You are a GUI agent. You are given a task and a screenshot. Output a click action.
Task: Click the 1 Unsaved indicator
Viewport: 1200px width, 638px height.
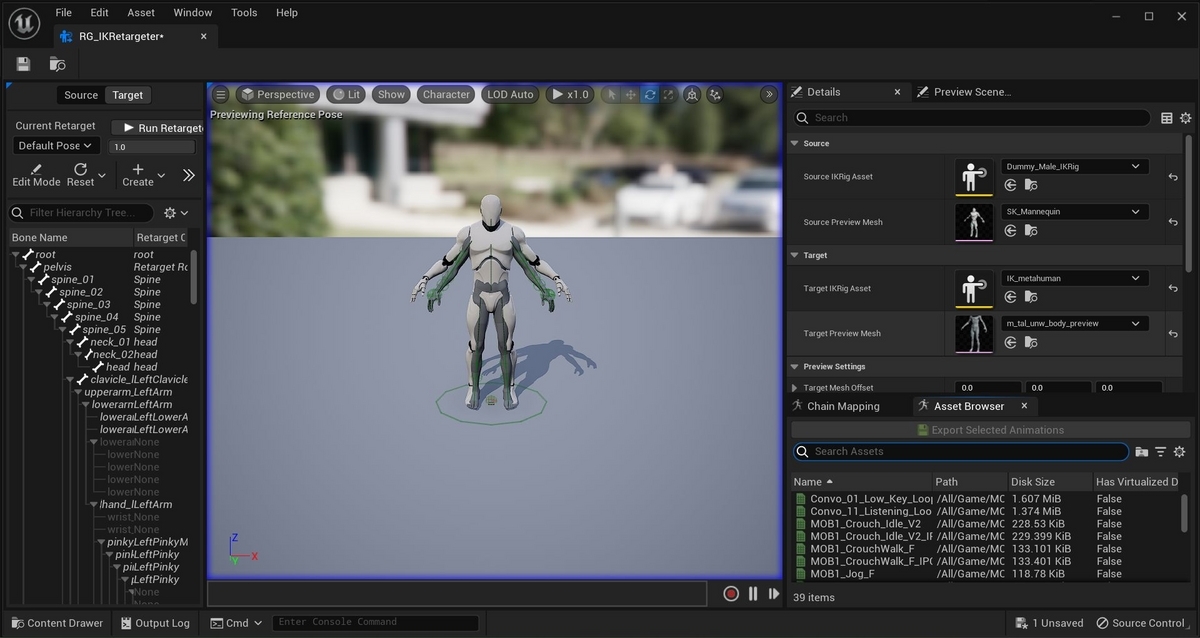point(1049,623)
